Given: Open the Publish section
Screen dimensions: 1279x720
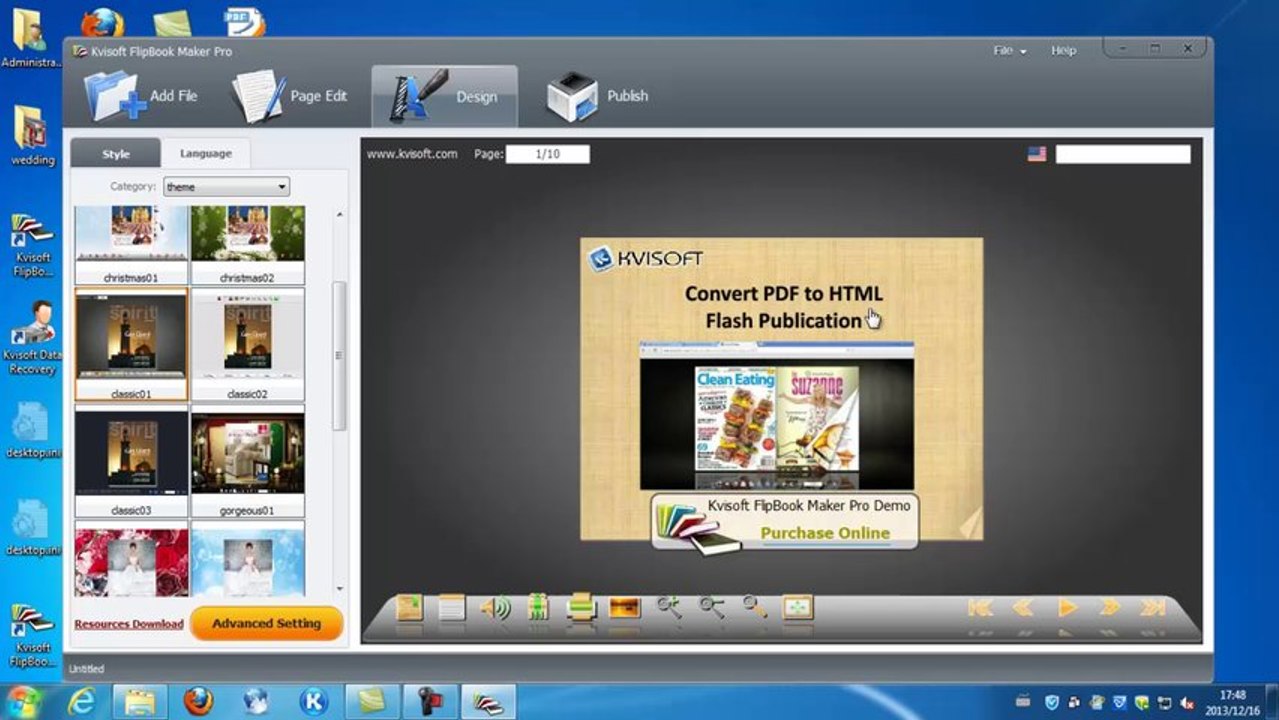Looking at the screenshot, I should [597, 96].
